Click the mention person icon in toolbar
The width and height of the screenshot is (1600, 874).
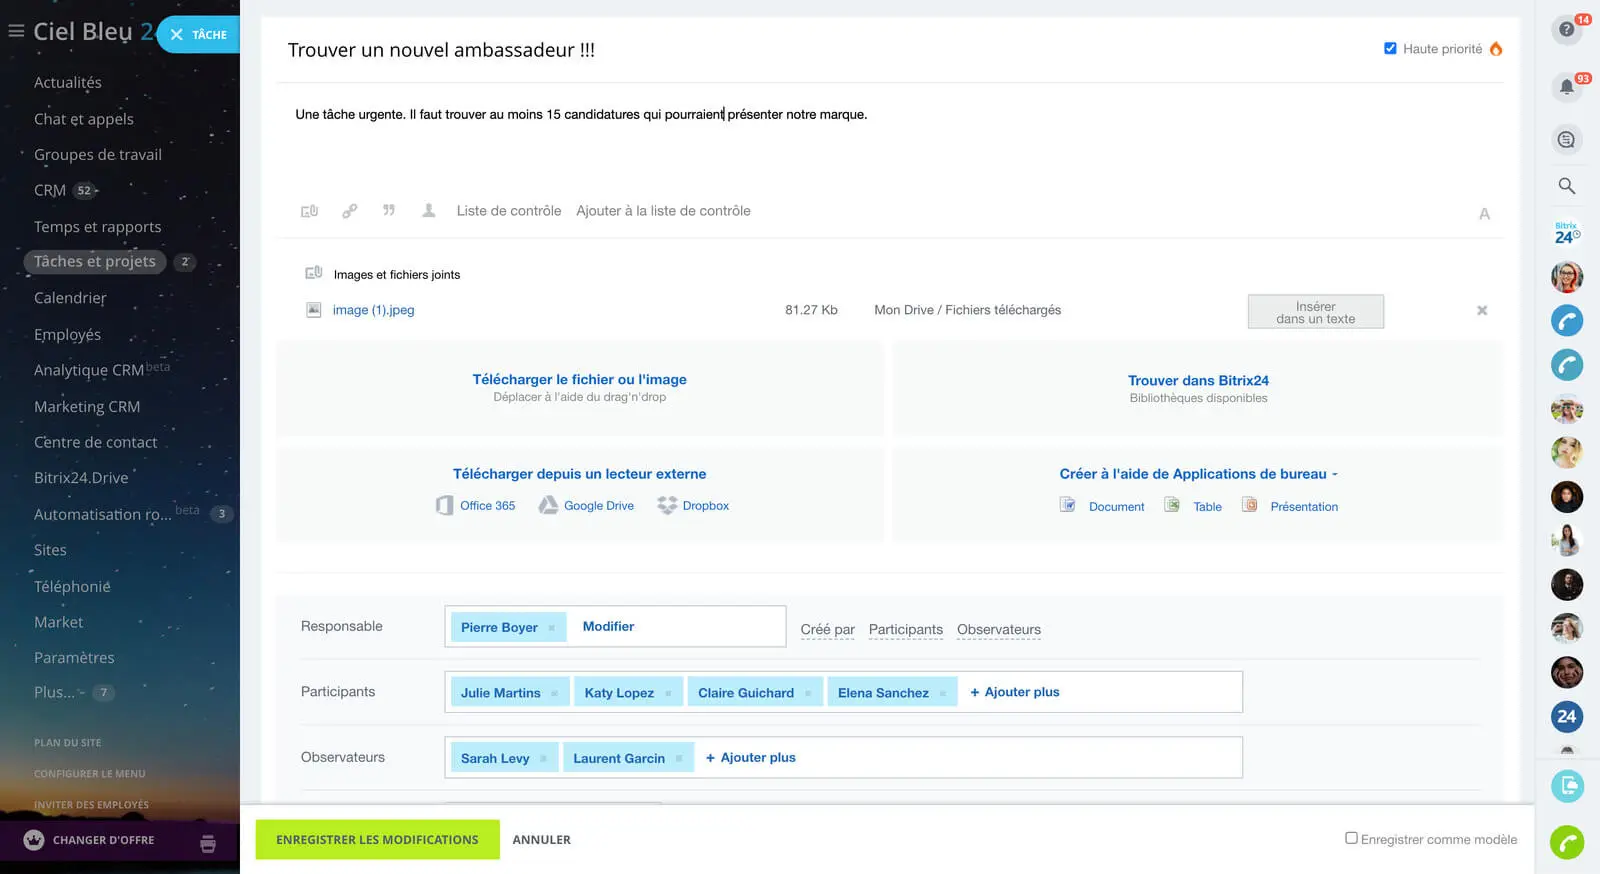click(428, 210)
